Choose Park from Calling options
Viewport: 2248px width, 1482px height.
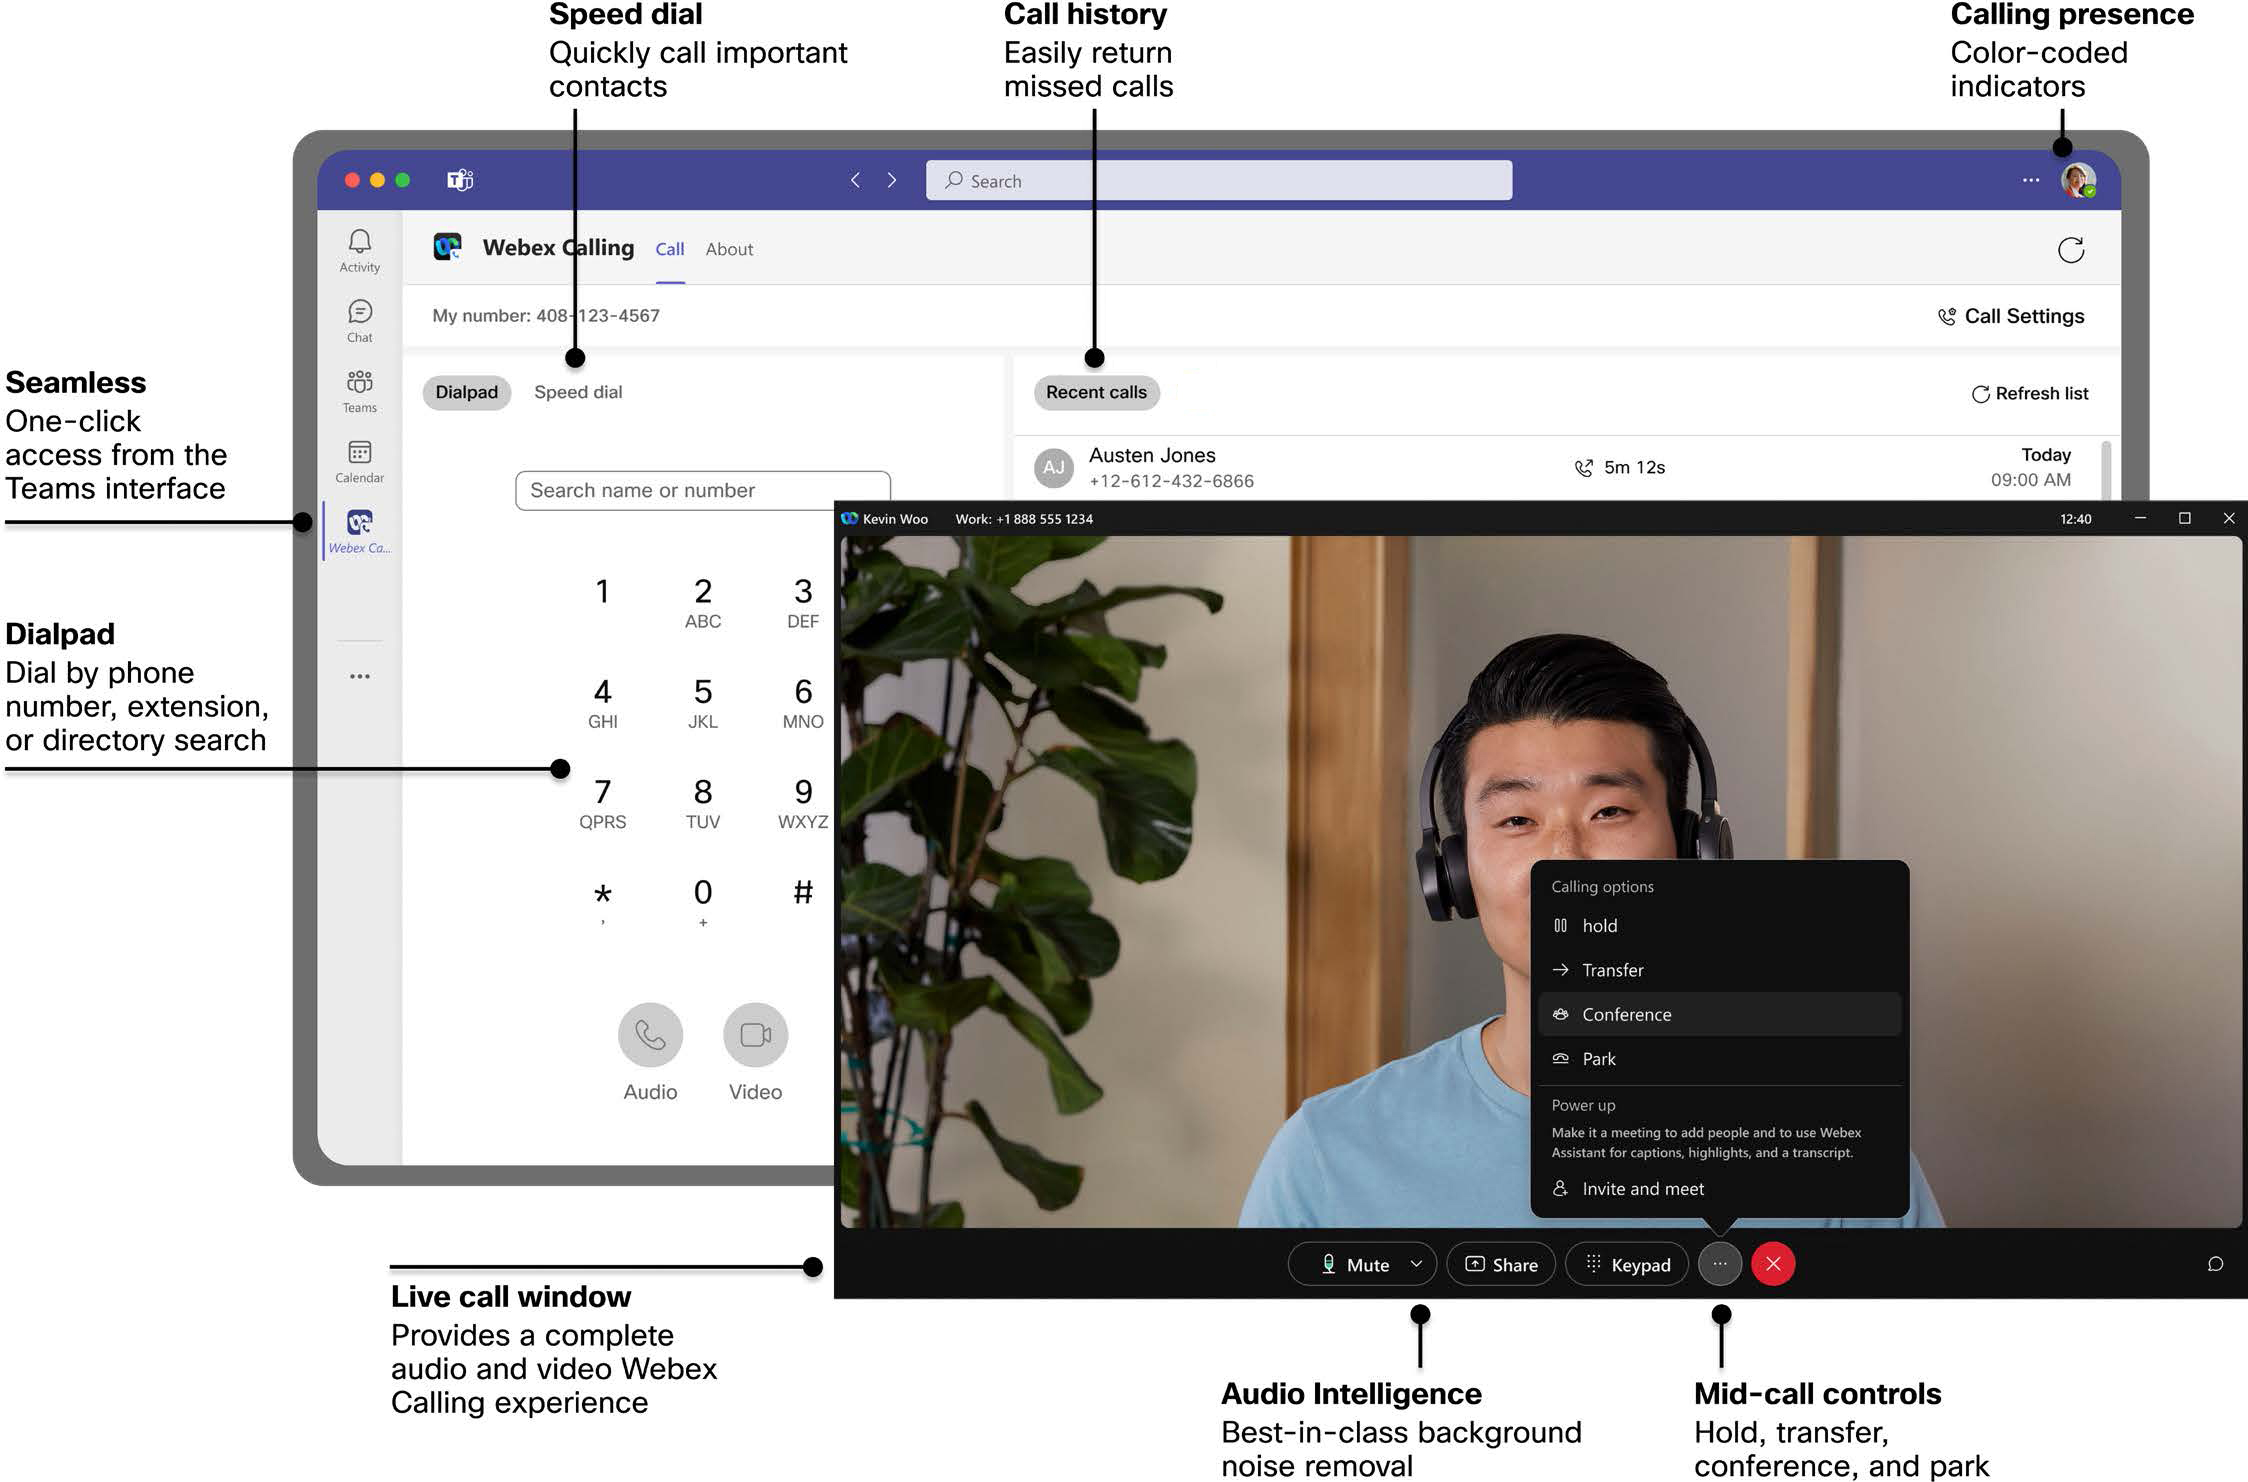(1719, 1059)
